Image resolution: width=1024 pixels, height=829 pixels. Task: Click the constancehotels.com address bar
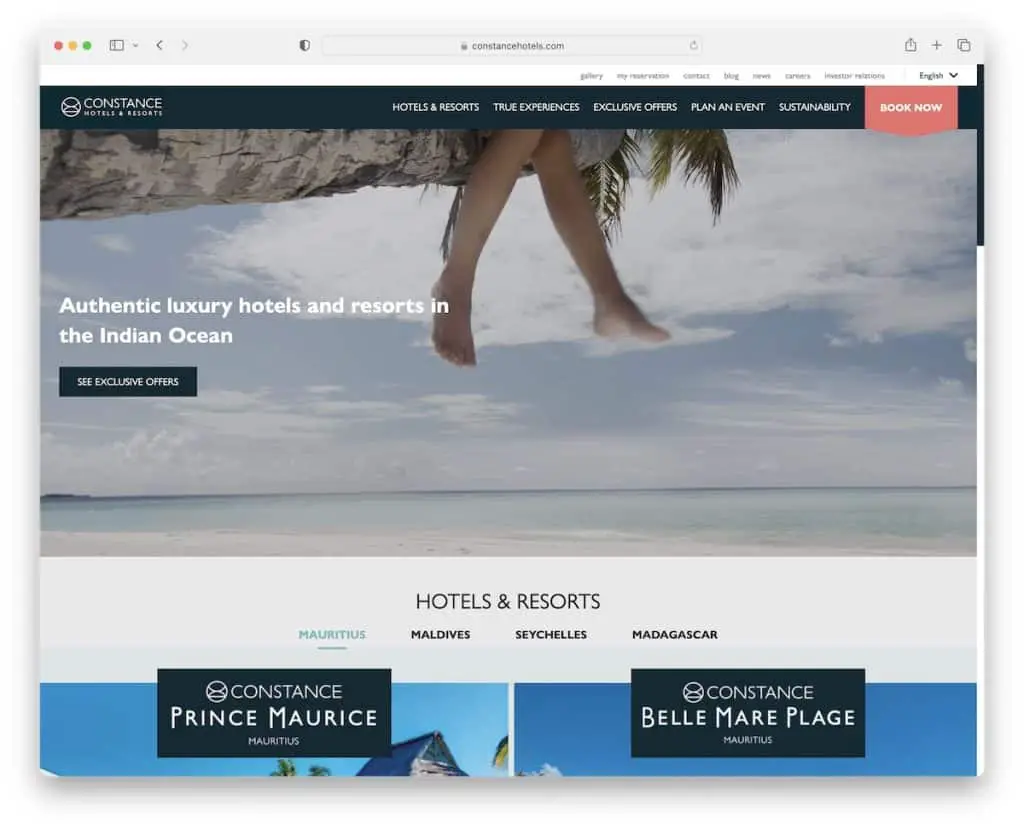(x=511, y=46)
